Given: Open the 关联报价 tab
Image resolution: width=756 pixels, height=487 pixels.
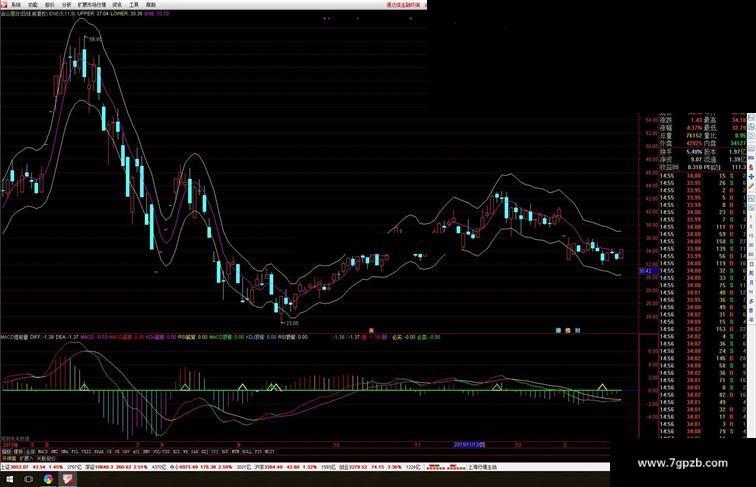Looking at the screenshot, I should point(45,458).
